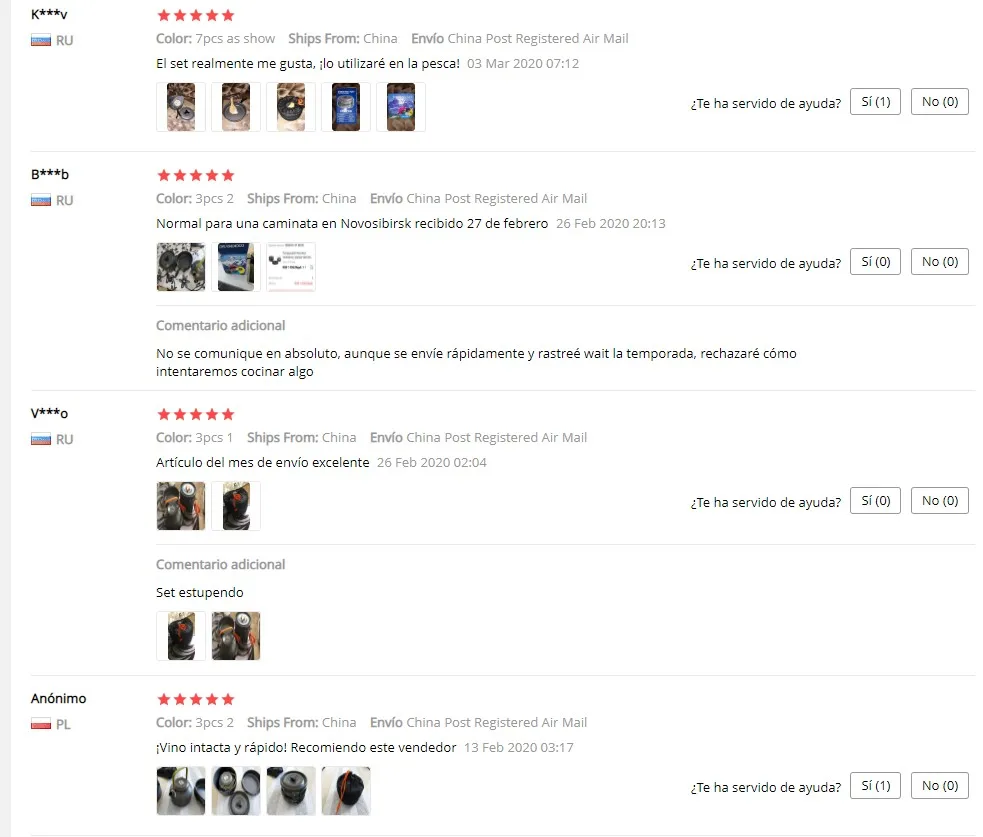Click Russian flag icon beside K***v
Screen dimensions: 983x837
point(41,41)
